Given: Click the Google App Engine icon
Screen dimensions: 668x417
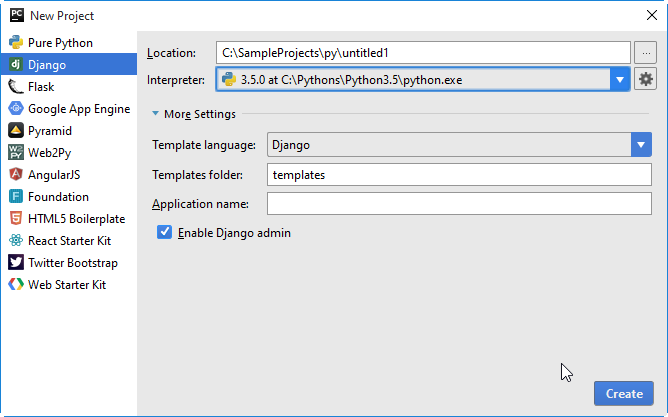Looking at the screenshot, I should pos(16,109).
